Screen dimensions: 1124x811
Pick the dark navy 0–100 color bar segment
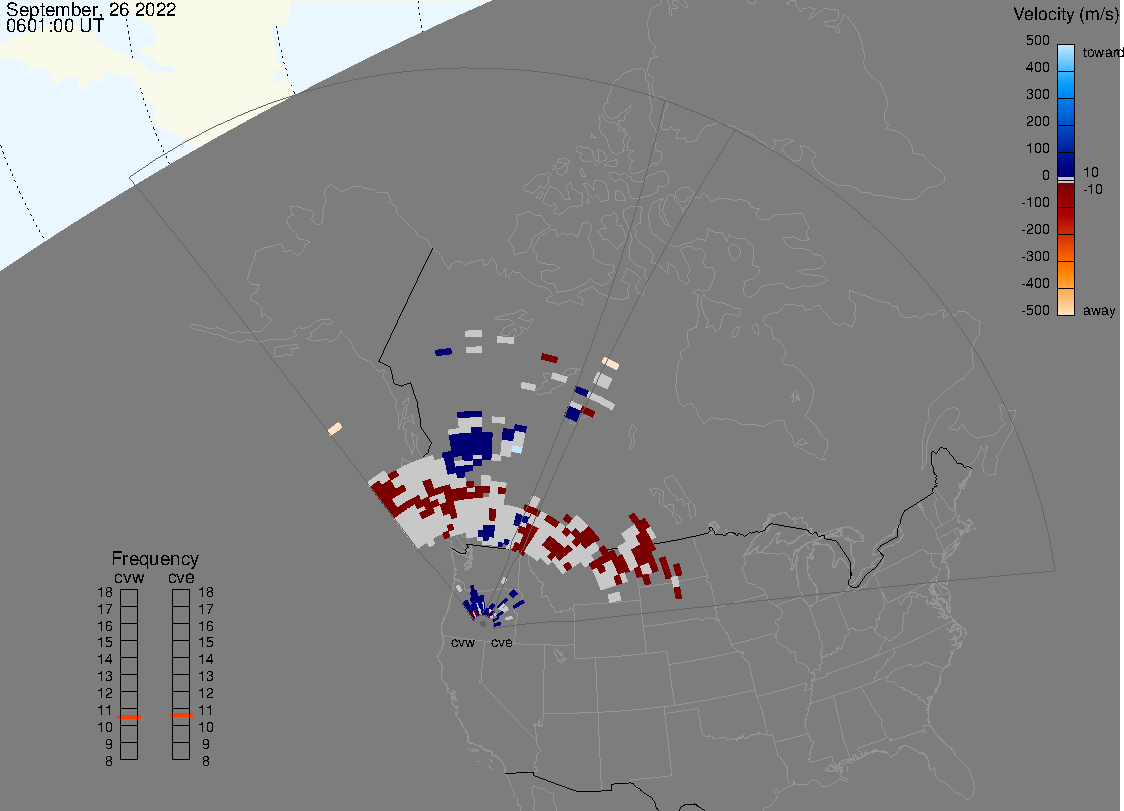coord(1066,164)
